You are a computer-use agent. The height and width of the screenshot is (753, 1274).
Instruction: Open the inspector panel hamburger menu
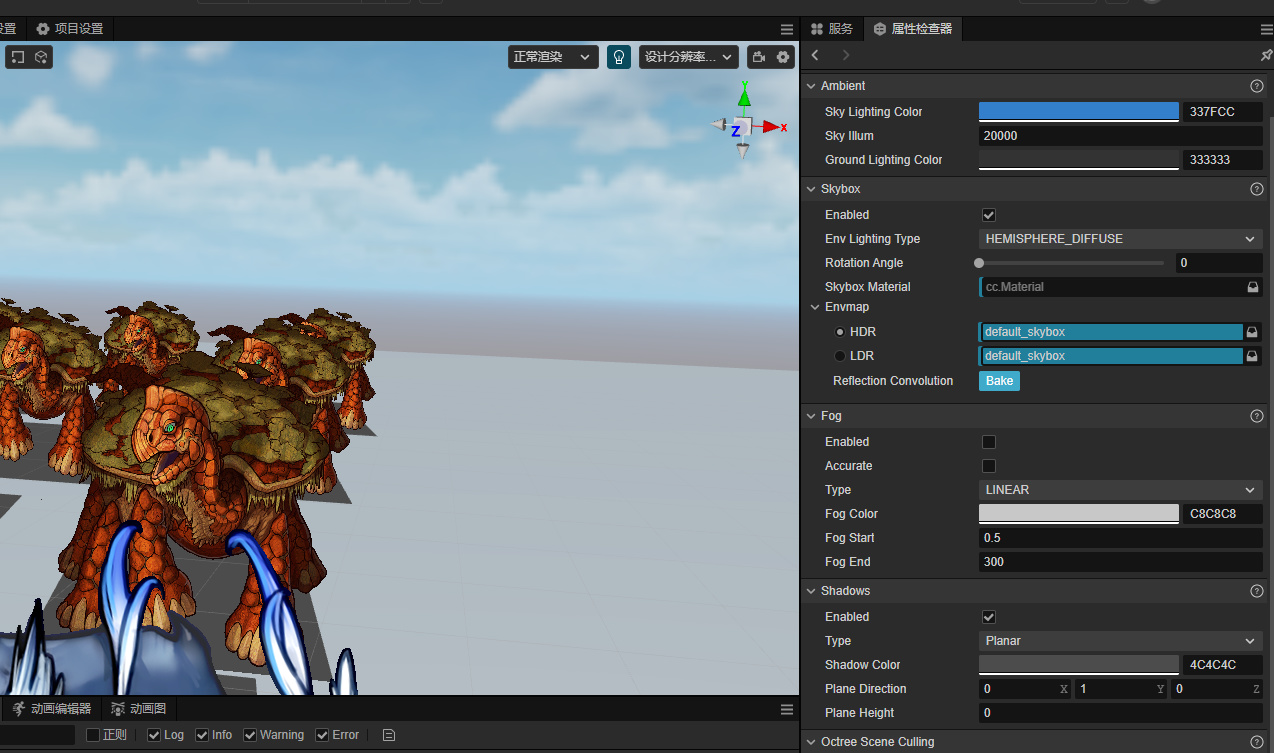coord(1266,29)
